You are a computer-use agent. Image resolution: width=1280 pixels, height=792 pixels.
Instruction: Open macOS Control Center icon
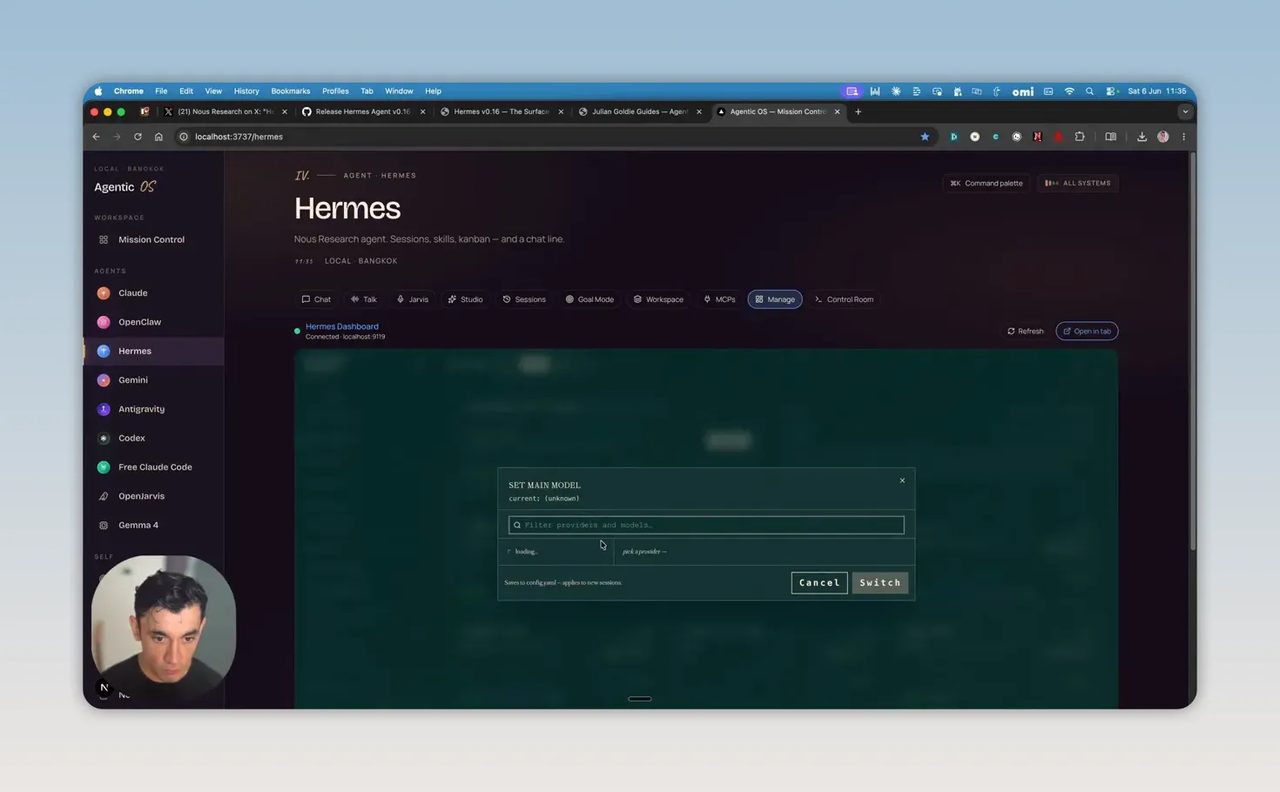(x=1110, y=91)
